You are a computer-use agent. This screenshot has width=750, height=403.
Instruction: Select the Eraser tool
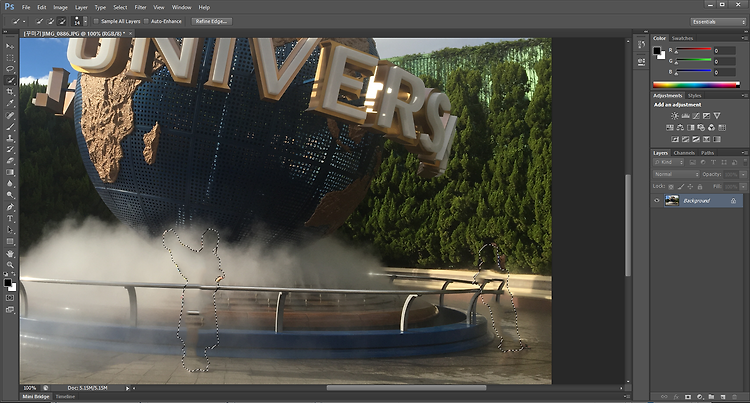click(x=10, y=162)
